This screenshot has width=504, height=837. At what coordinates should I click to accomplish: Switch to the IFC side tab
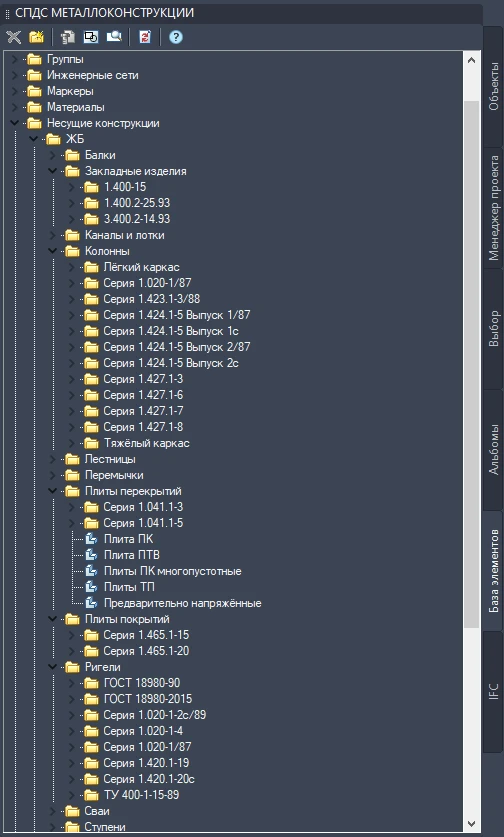click(493, 692)
